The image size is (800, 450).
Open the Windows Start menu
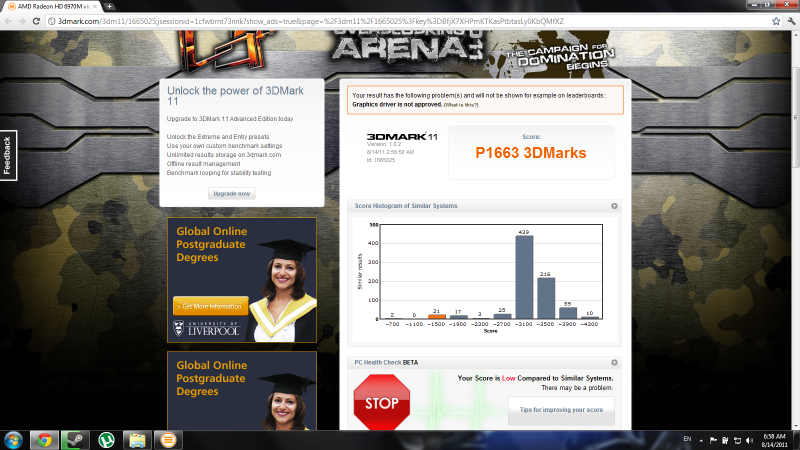pyautogui.click(x=13, y=440)
